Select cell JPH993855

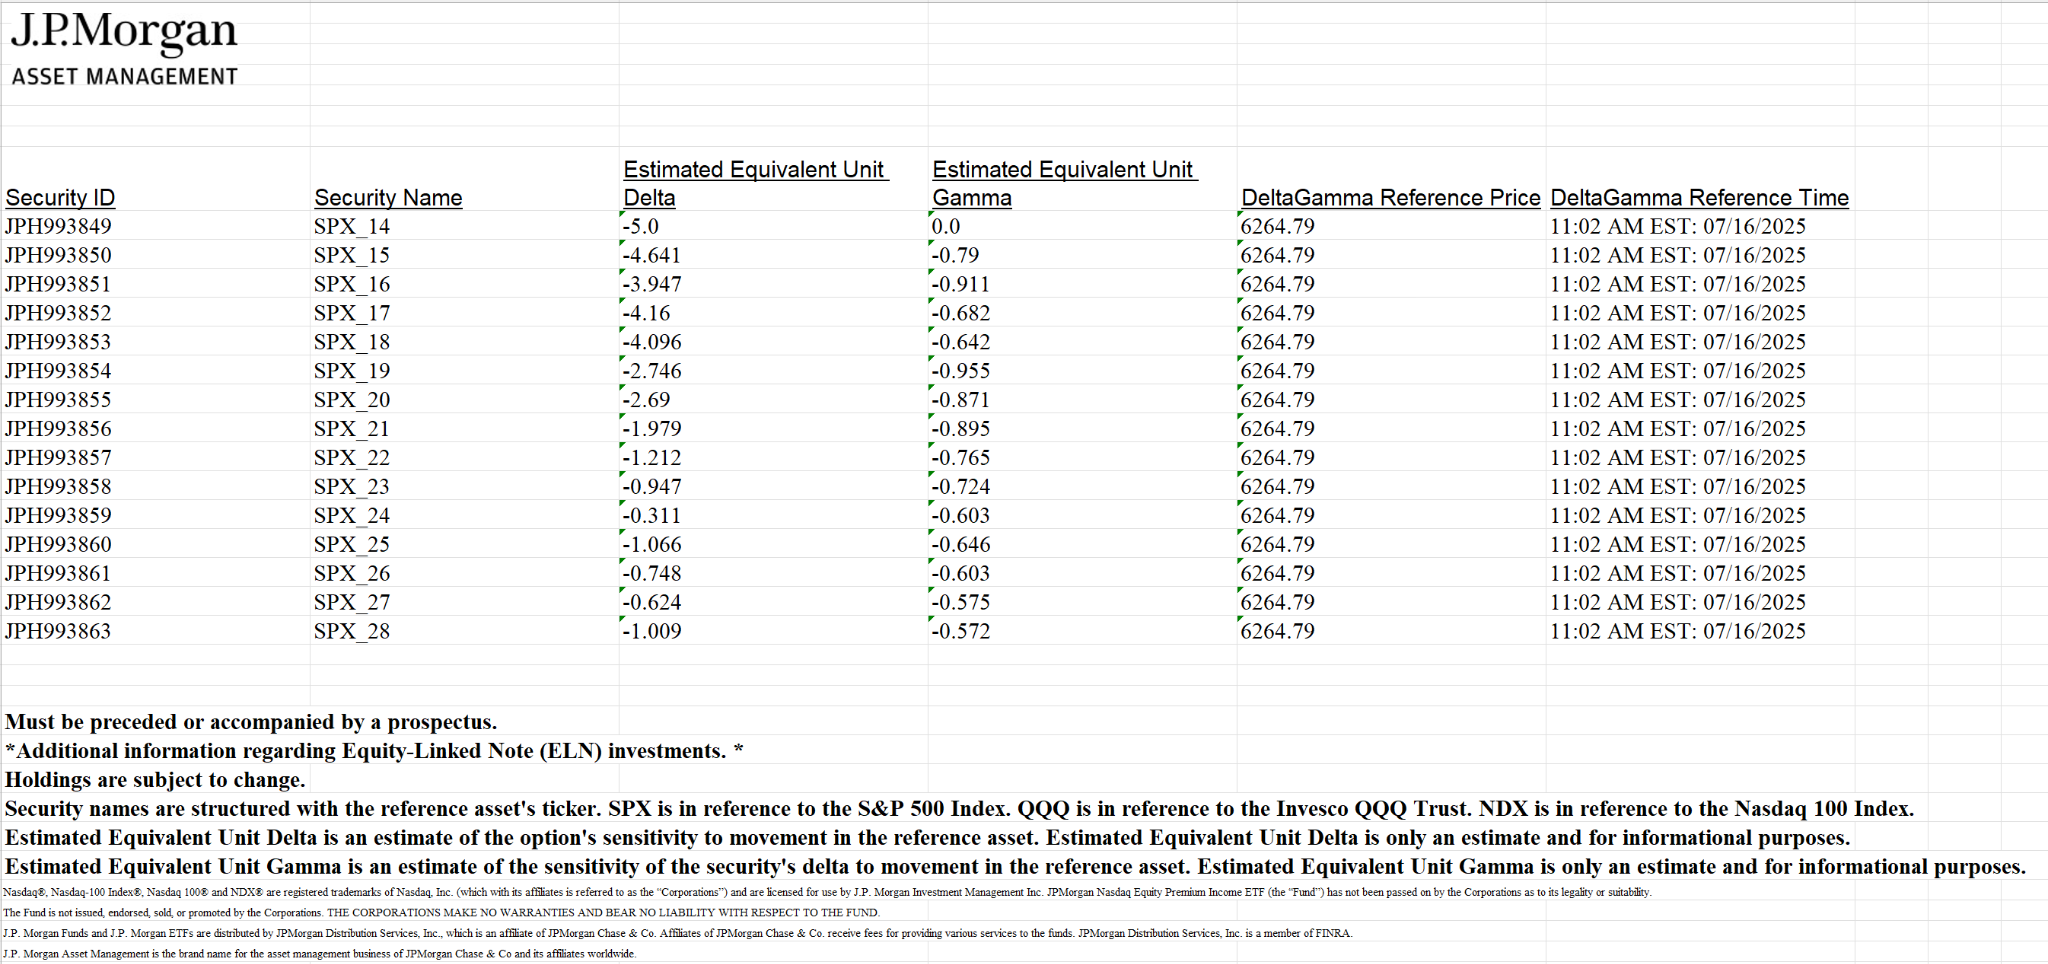click(58, 401)
